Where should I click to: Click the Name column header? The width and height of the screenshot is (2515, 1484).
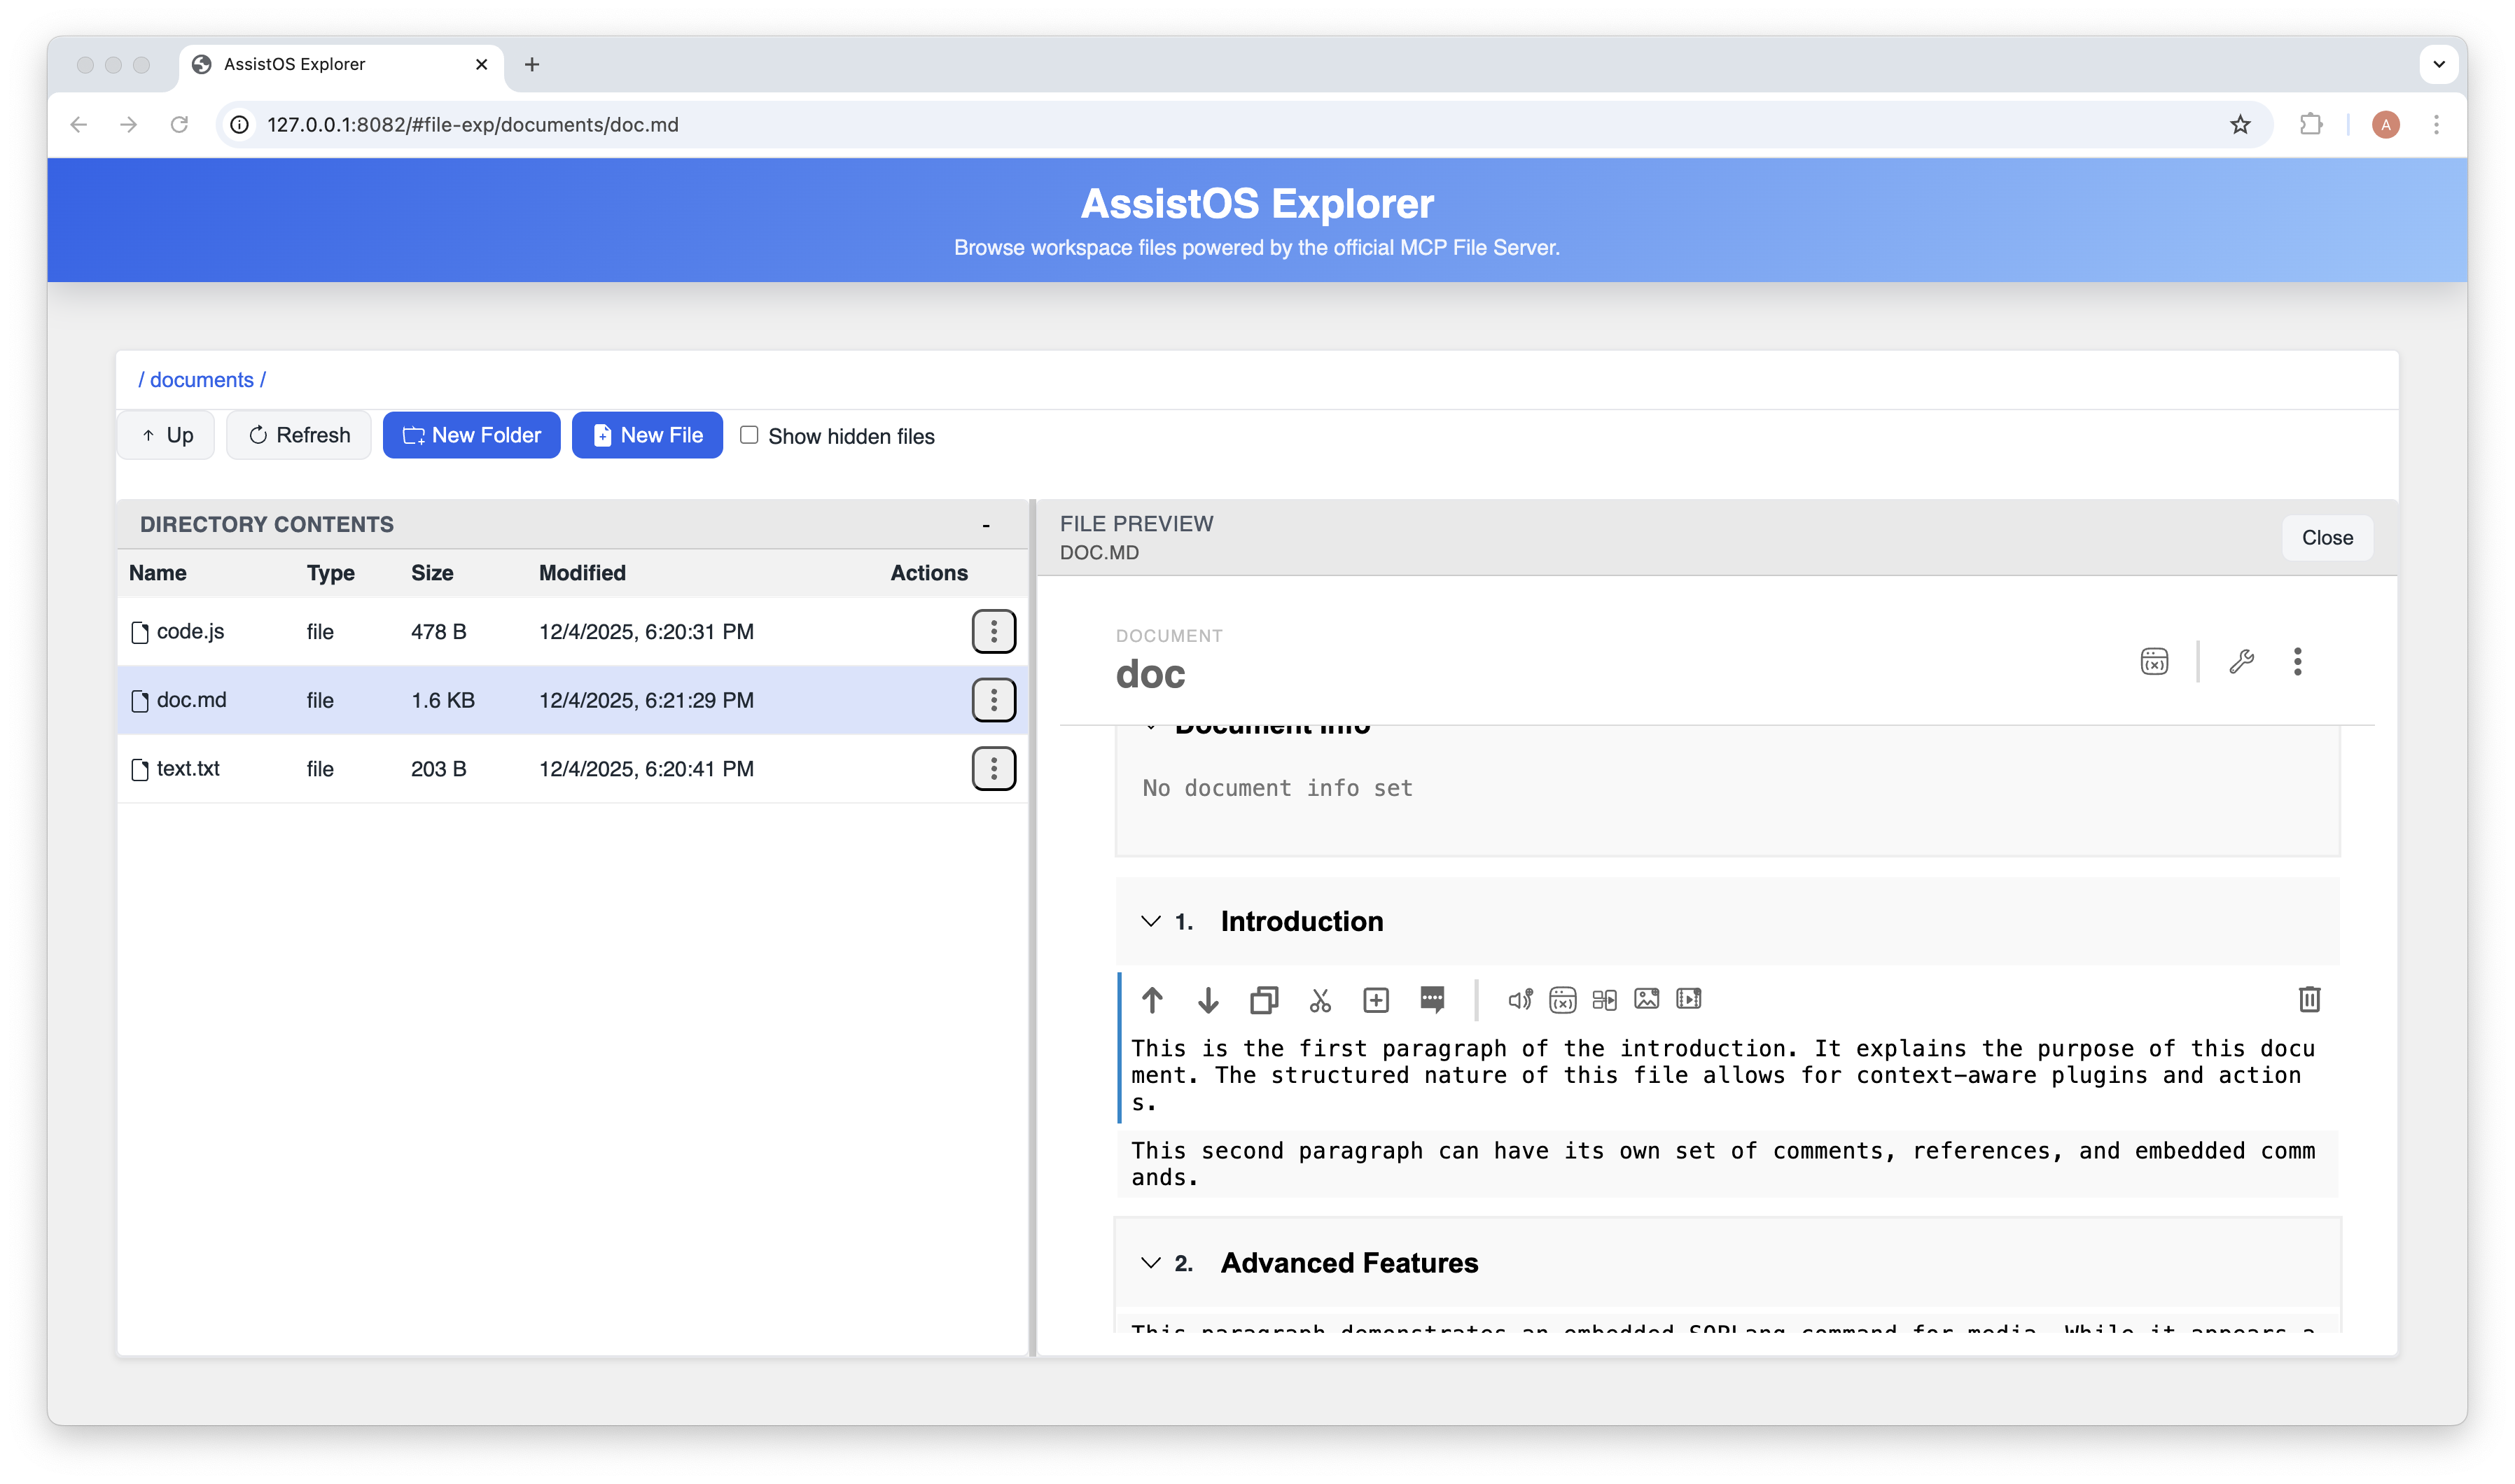click(x=157, y=573)
